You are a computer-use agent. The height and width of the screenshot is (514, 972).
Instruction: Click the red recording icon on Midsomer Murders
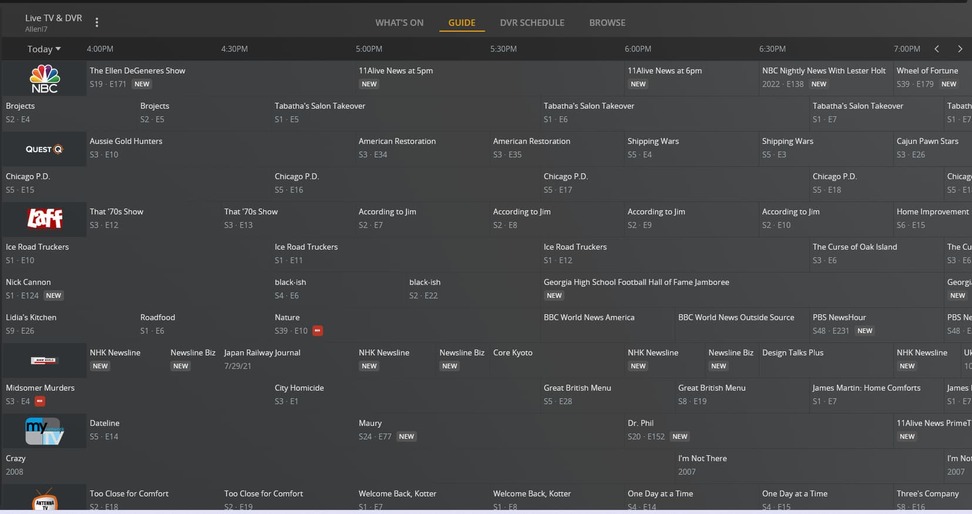coord(40,401)
